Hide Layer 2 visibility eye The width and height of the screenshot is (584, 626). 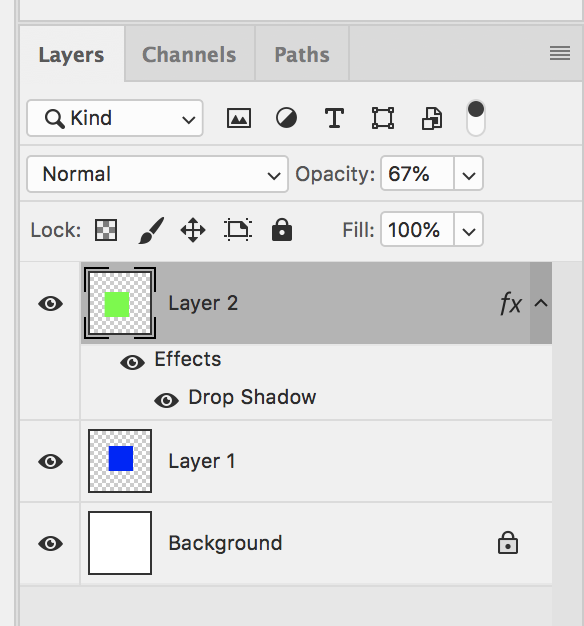(x=50, y=304)
